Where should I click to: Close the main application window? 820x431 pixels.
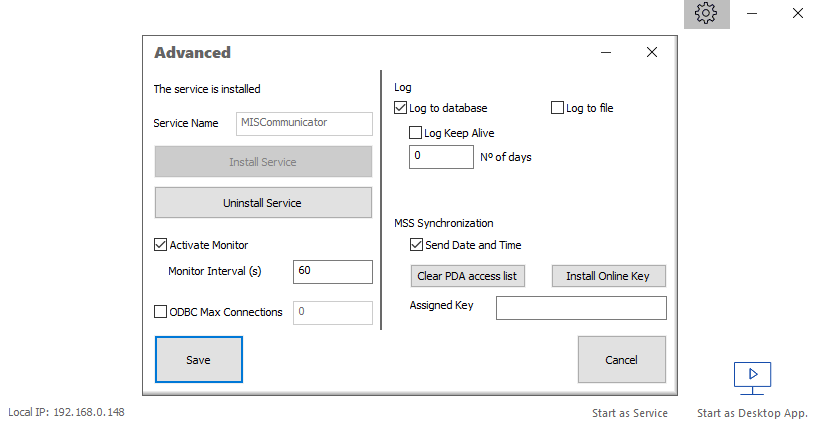[x=798, y=14]
